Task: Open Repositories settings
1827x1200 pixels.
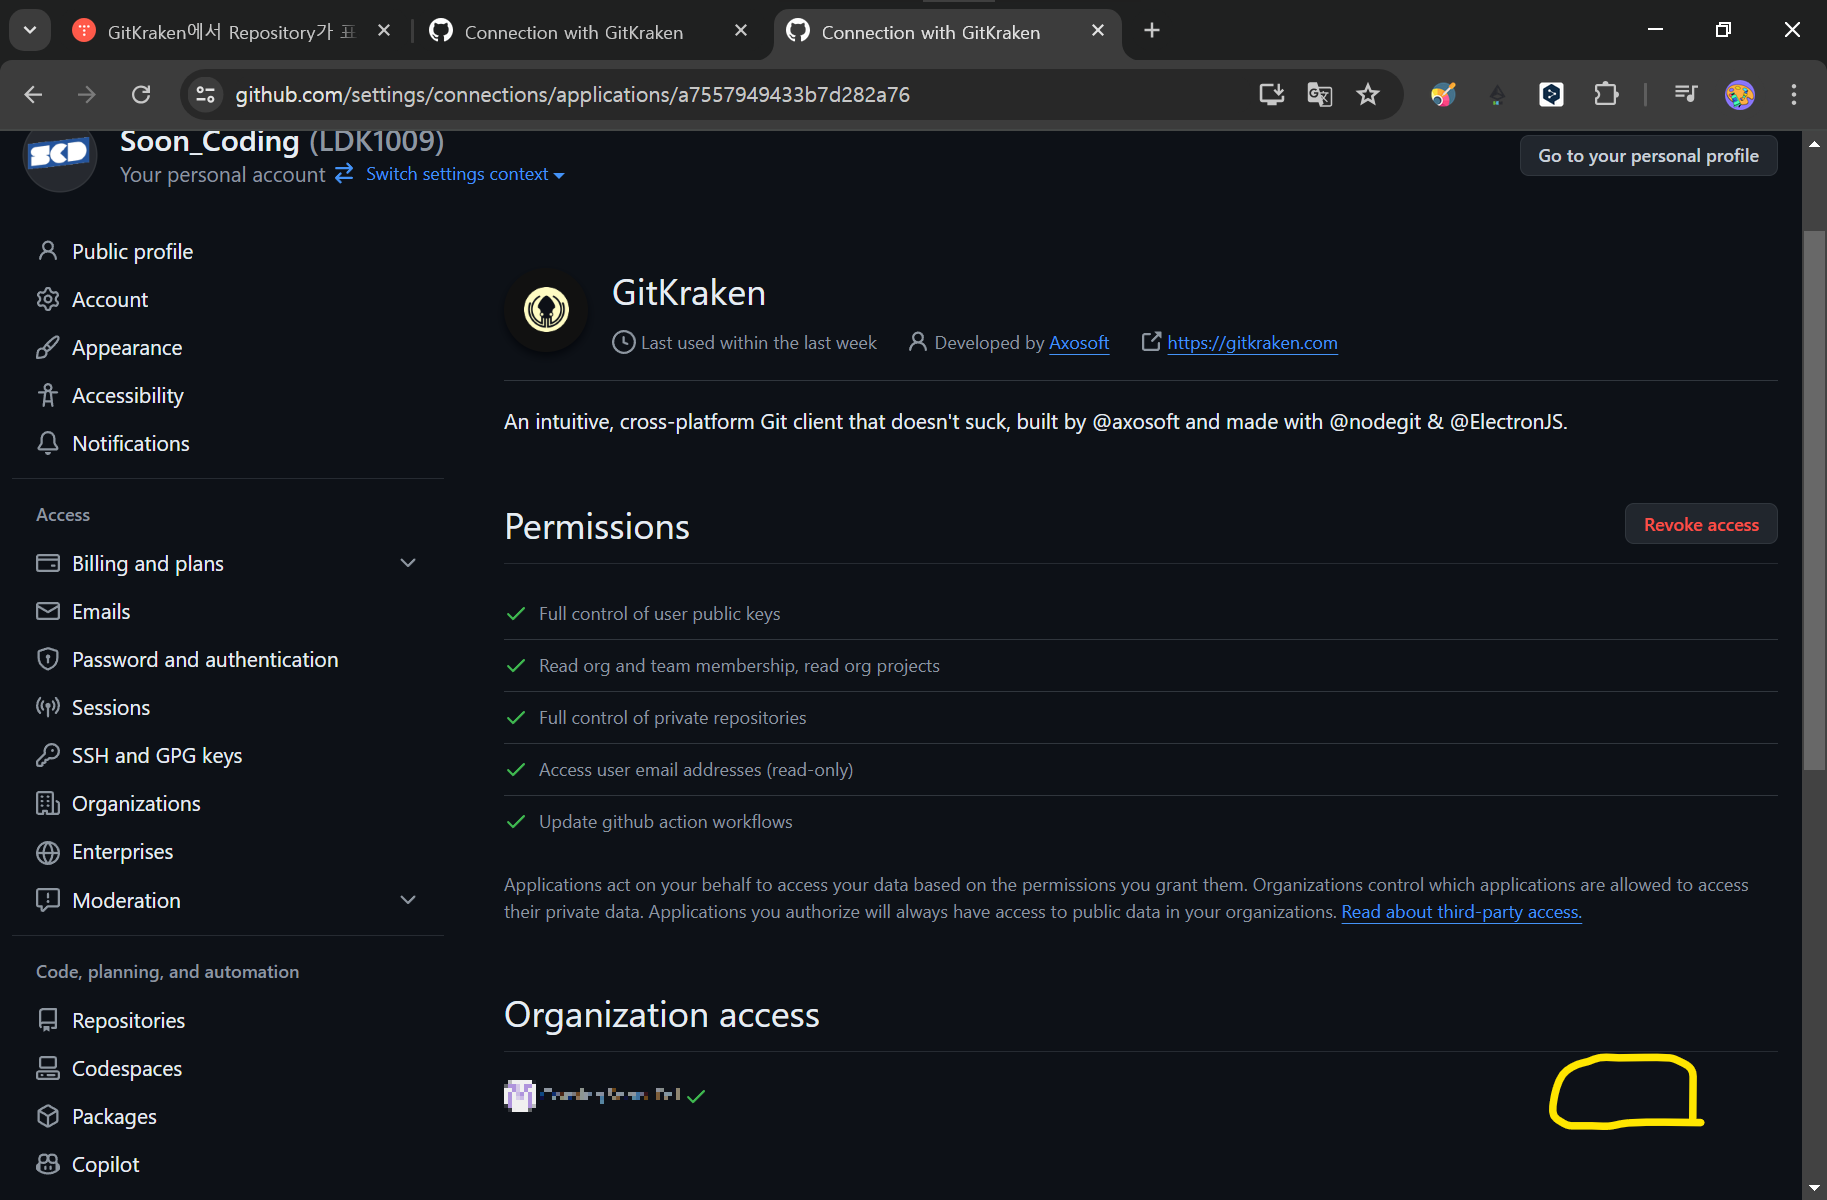Action: click(x=128, y=1020)
